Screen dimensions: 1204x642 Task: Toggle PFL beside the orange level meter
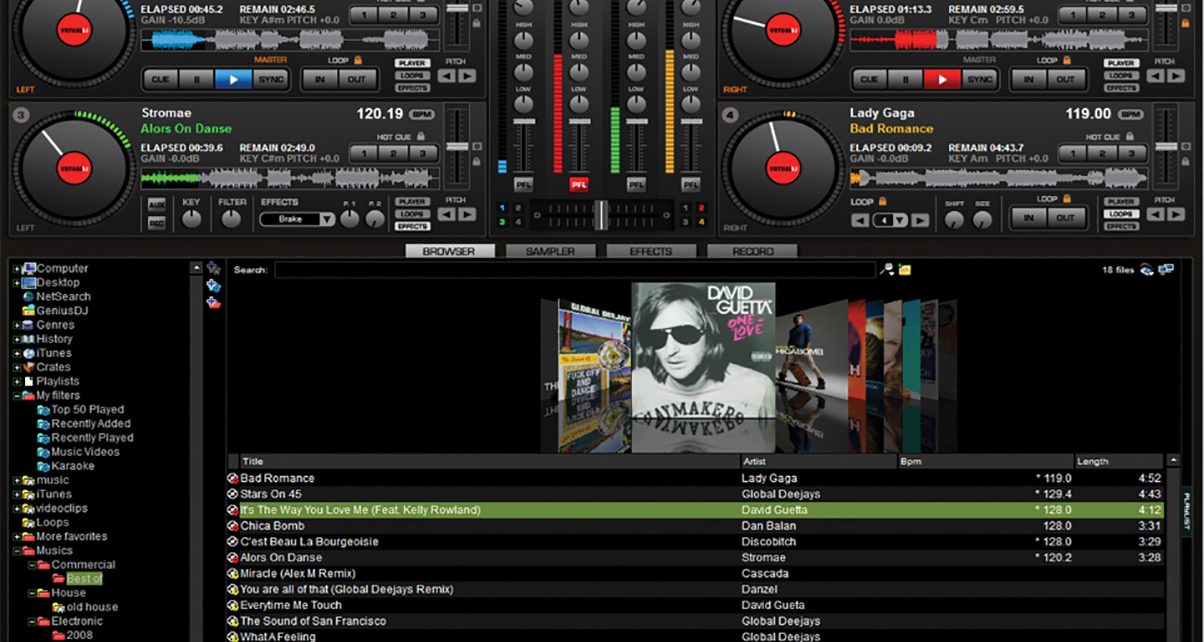point(691,184)
